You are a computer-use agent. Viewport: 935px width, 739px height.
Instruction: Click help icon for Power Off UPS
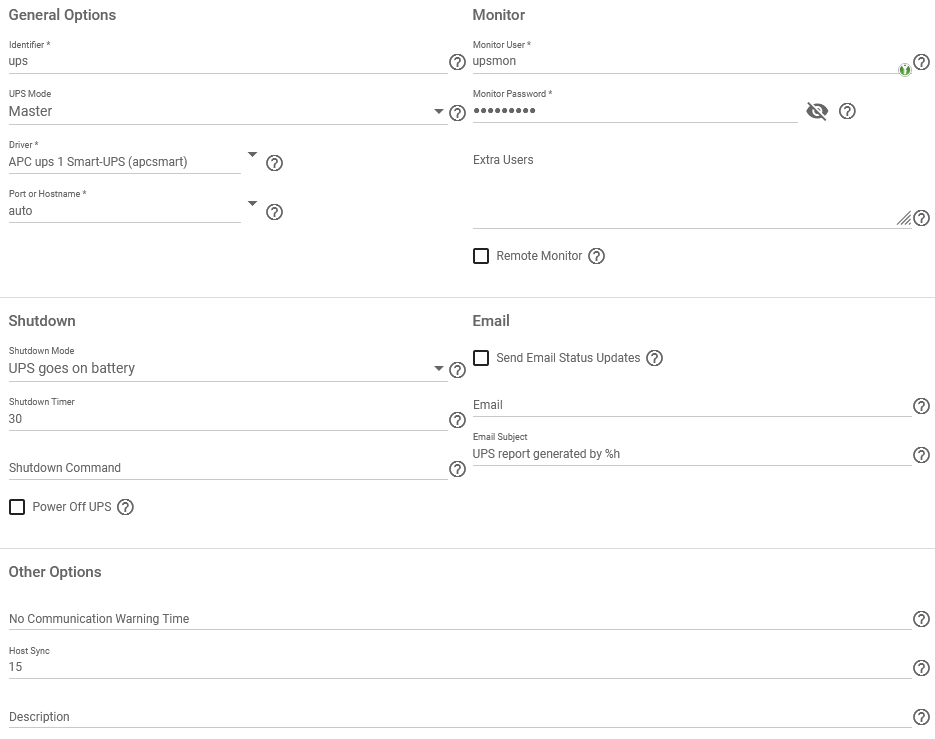125,507
